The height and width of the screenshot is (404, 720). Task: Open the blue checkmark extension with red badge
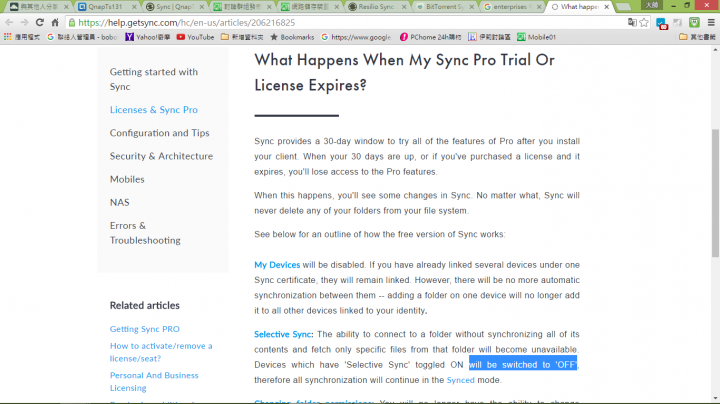662,23
